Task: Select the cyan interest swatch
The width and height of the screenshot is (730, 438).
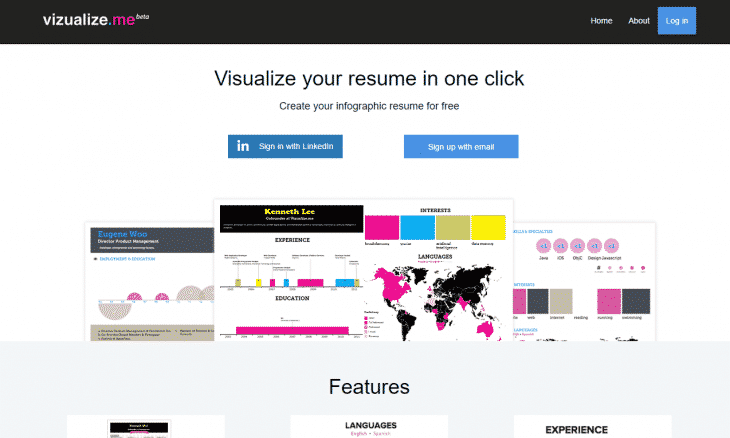Action: (417, 227)
